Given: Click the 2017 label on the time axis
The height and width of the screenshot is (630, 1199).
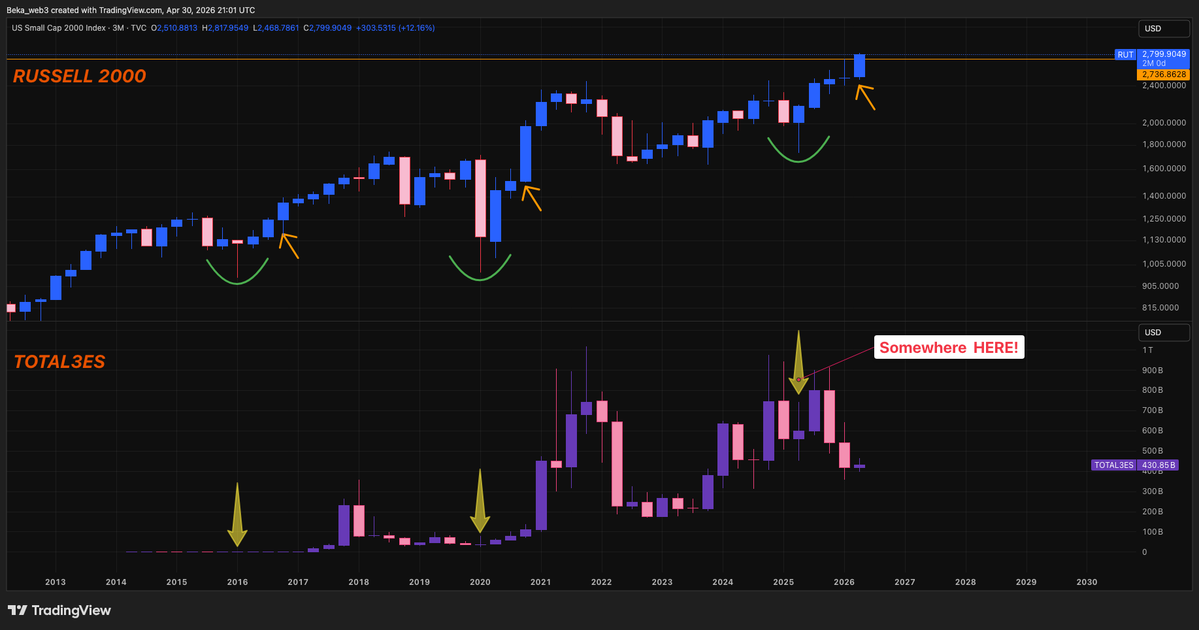Looking at the screenshot, I should 298,582.
